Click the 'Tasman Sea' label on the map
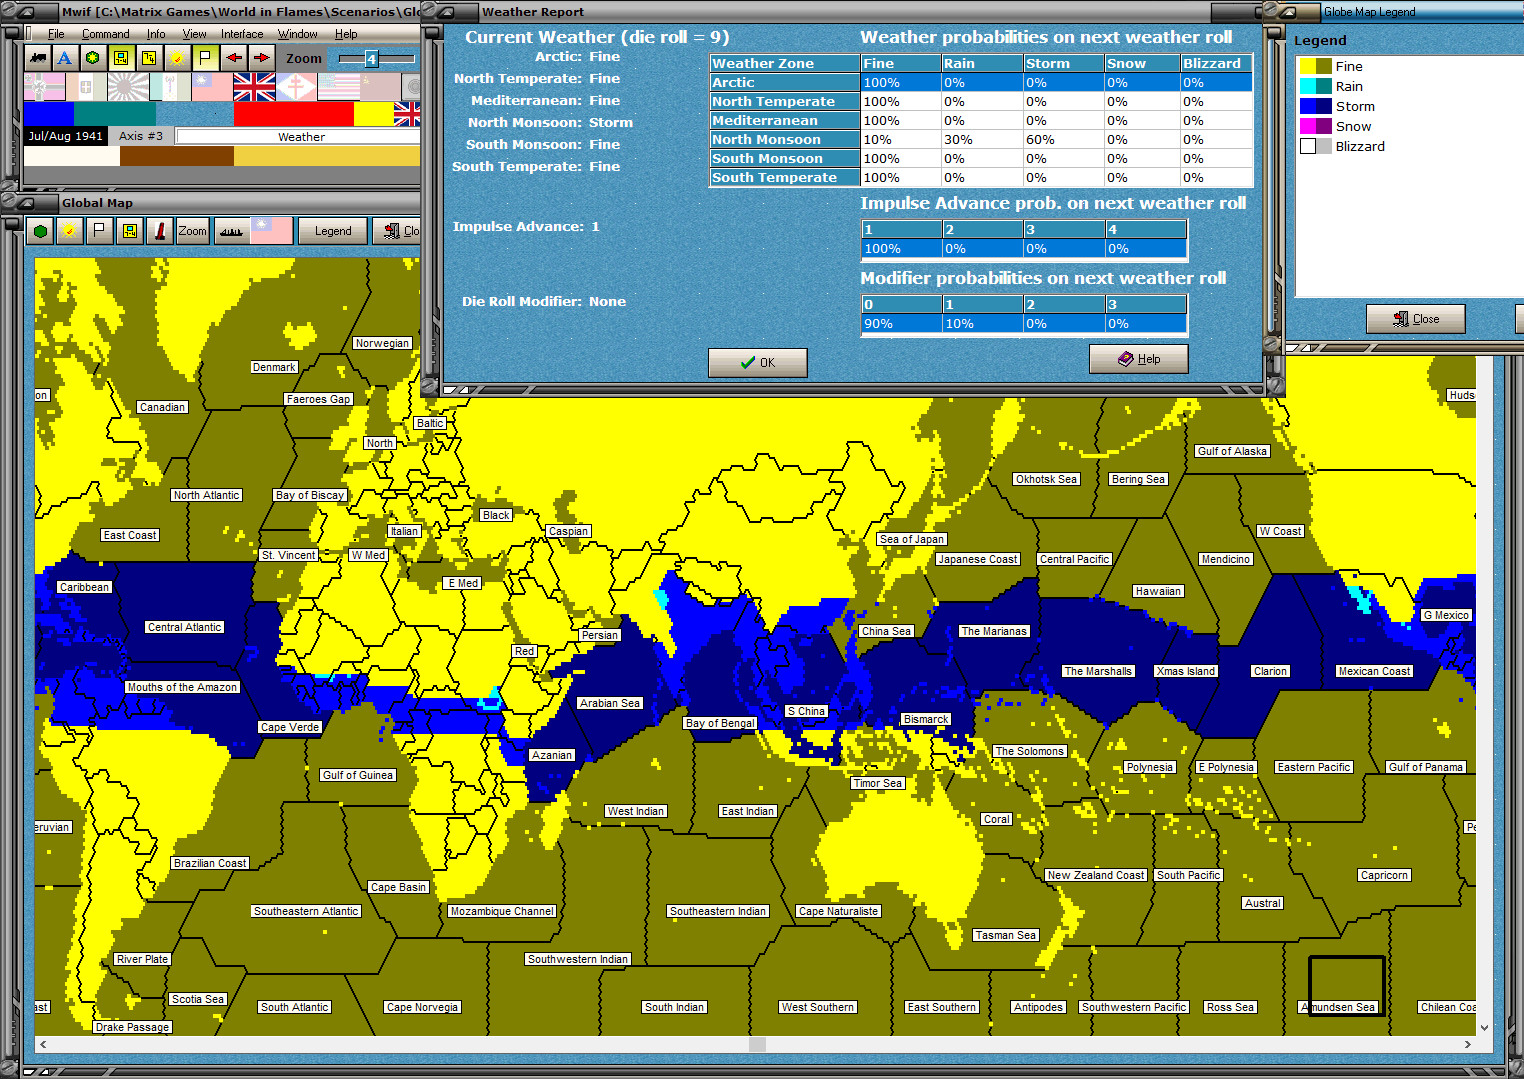The width and height of the screenshot is (1524, 1079). [1006, 935]
